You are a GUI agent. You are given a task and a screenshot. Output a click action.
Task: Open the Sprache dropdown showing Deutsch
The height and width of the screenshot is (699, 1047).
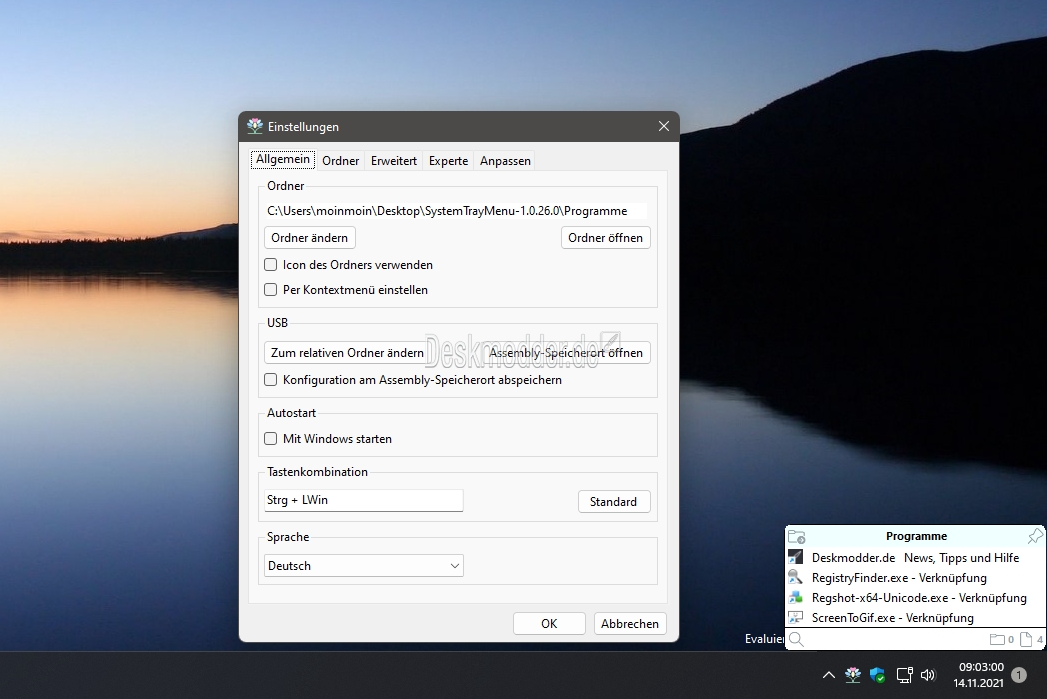pos(364,565)
